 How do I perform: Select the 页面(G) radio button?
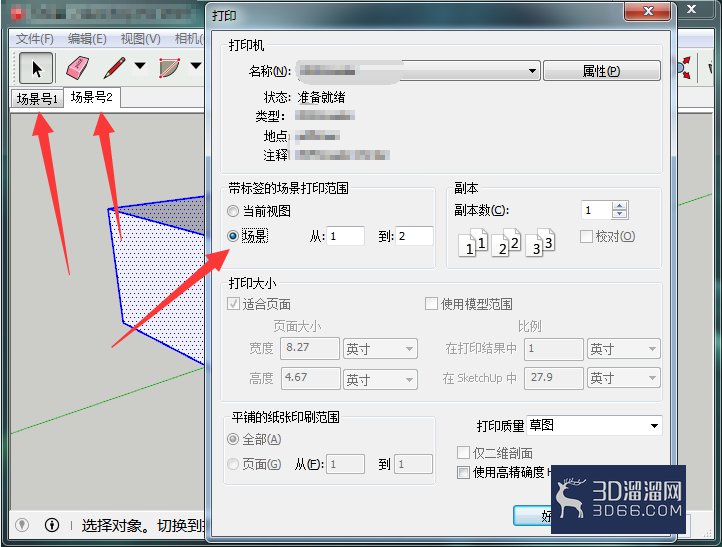[x=233, y=464]
